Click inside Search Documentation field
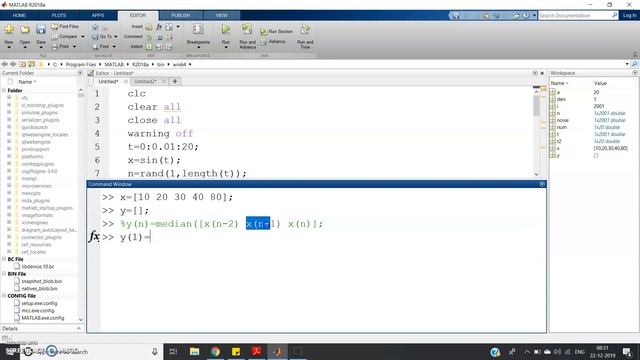 pos(575,16)
